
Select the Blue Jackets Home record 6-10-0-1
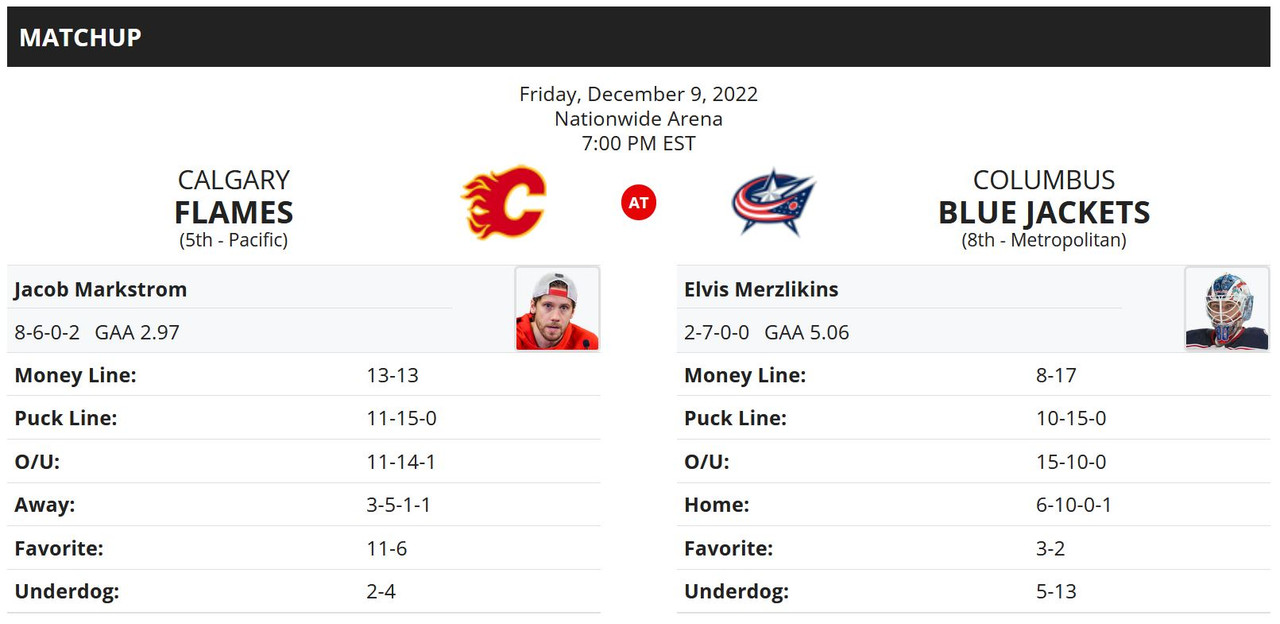(x=1074, y=505)
